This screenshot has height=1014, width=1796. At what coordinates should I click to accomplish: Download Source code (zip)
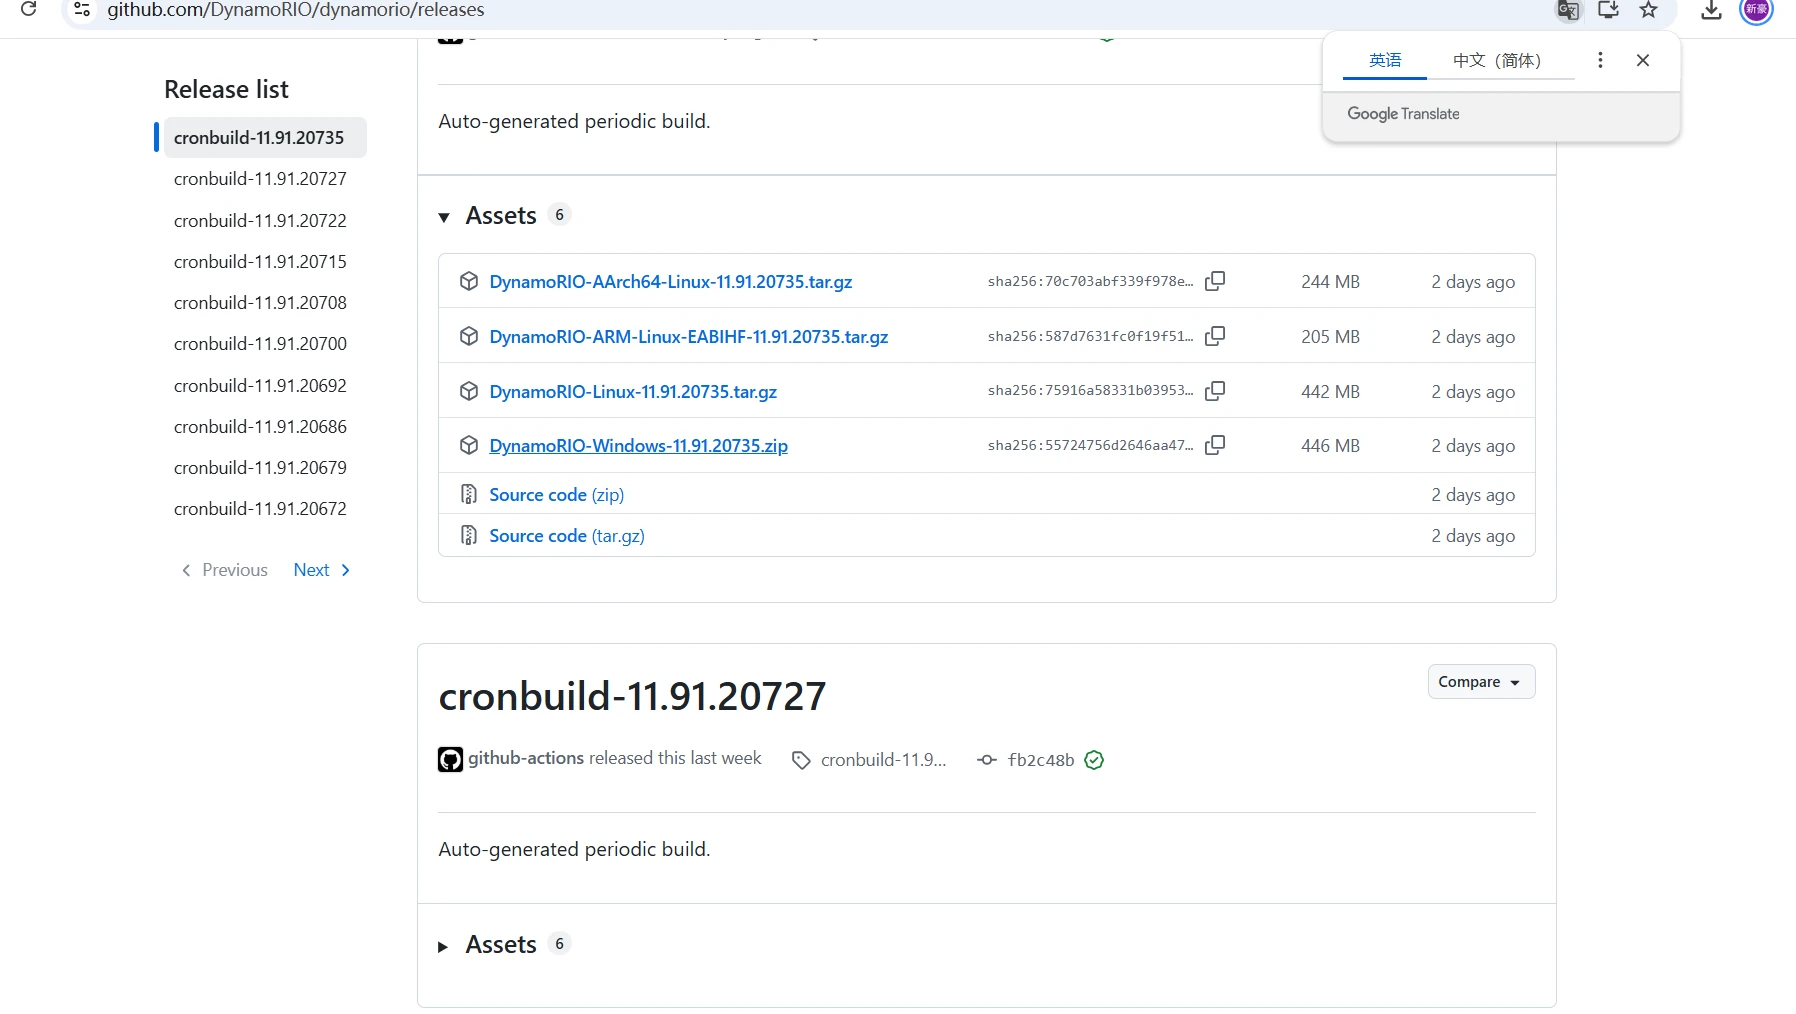pos(556,495)
